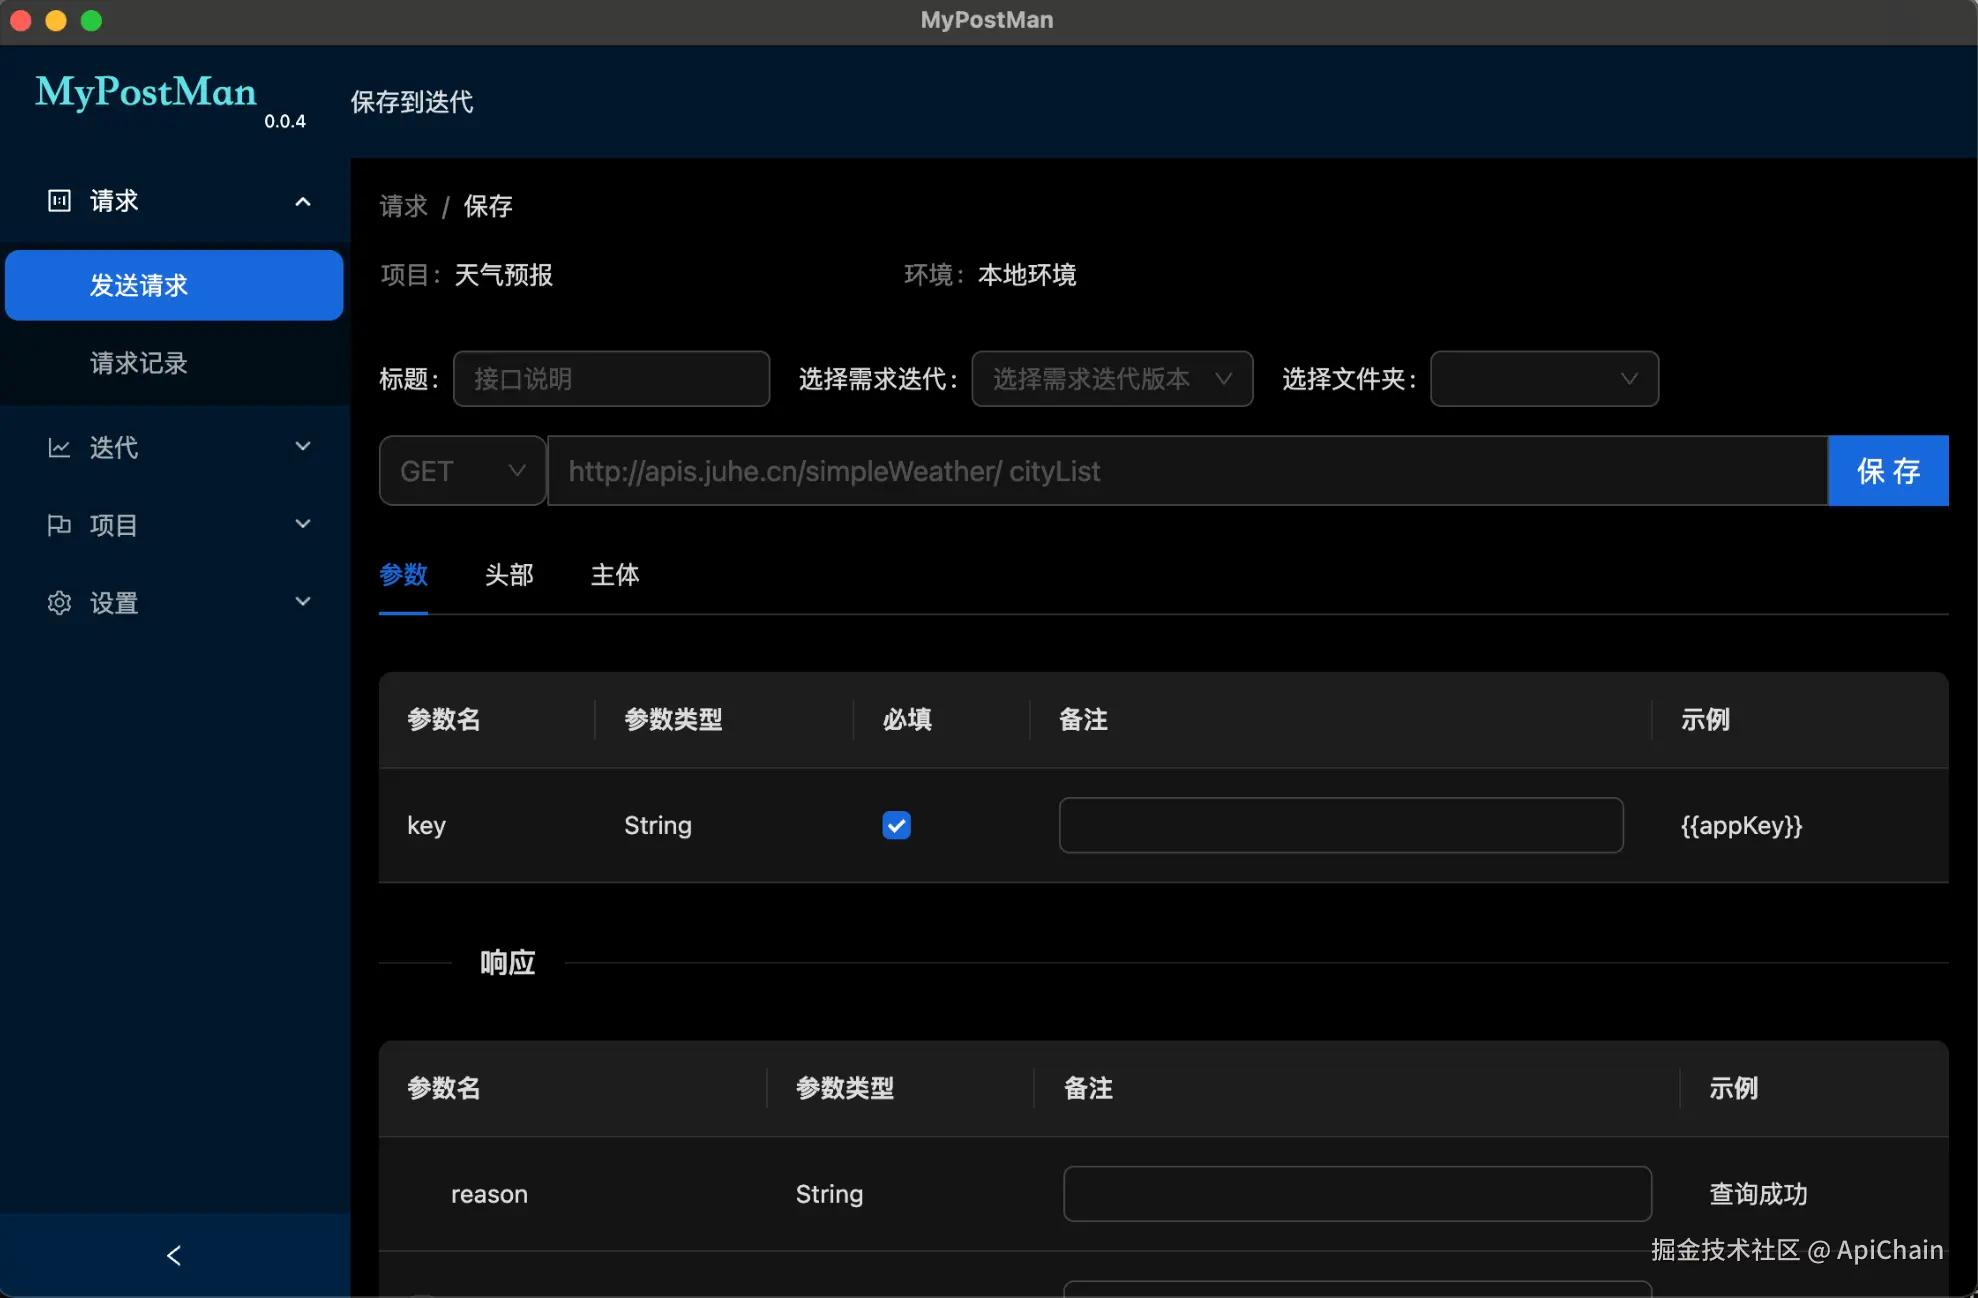Viewport: 1978px width, 1298px height.
Task: Click the 标题 input field
Action: coord(611,379)
